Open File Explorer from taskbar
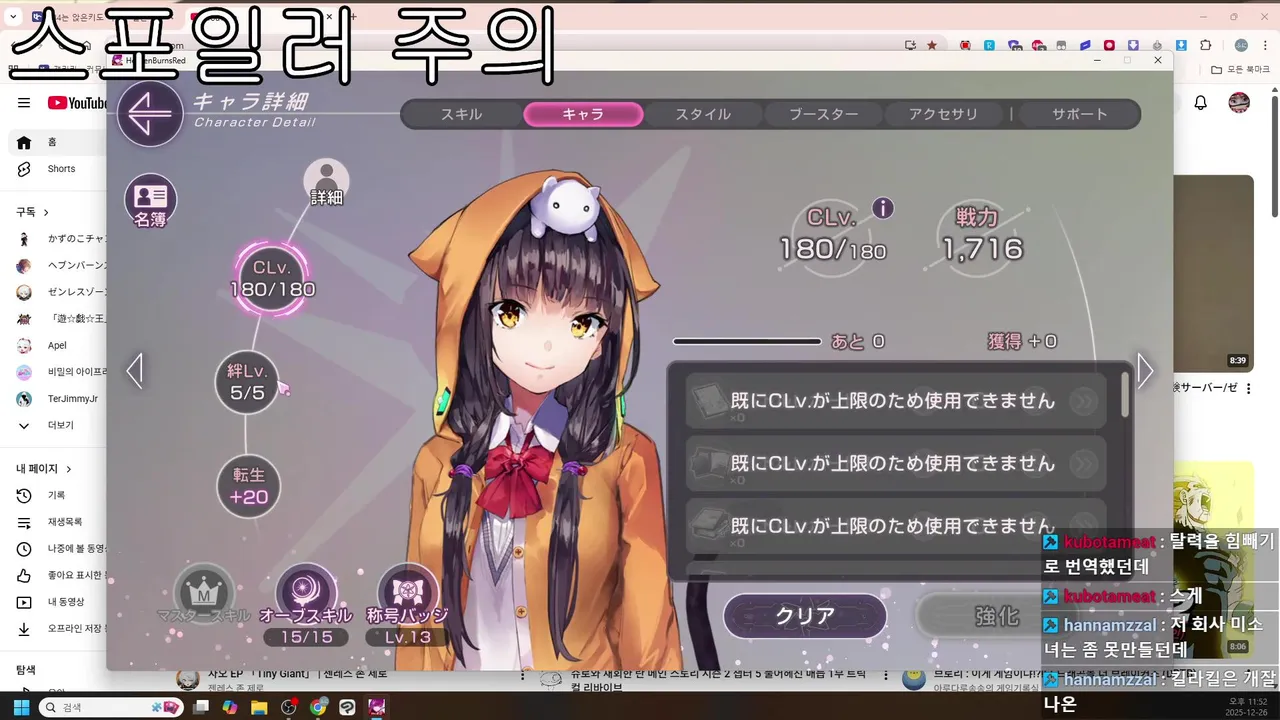The height and width of the screenshot is (720, 1280). [x=259, y=707]
